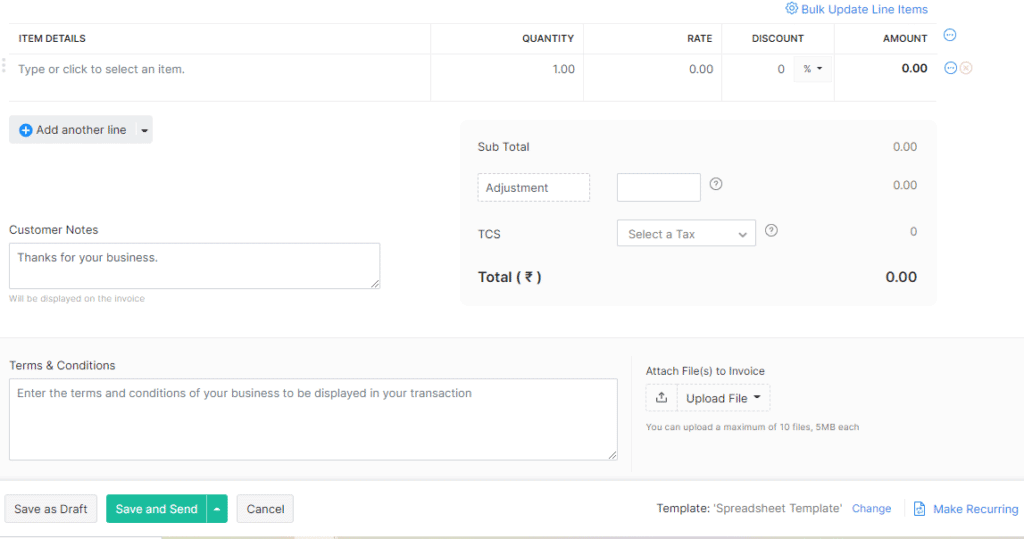
Task: Click Save as Draft button
Action: point(51,509)
